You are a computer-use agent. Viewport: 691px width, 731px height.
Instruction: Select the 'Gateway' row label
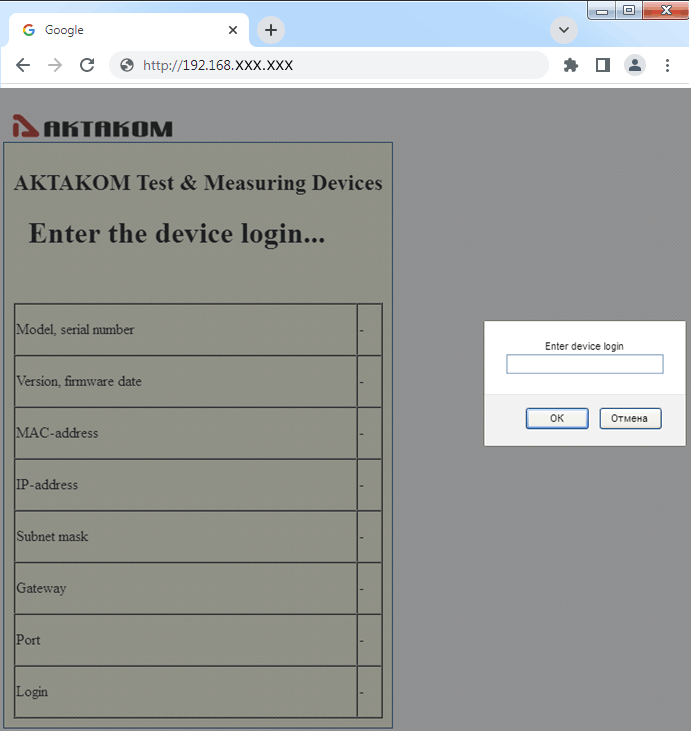(x=41, y=588)
